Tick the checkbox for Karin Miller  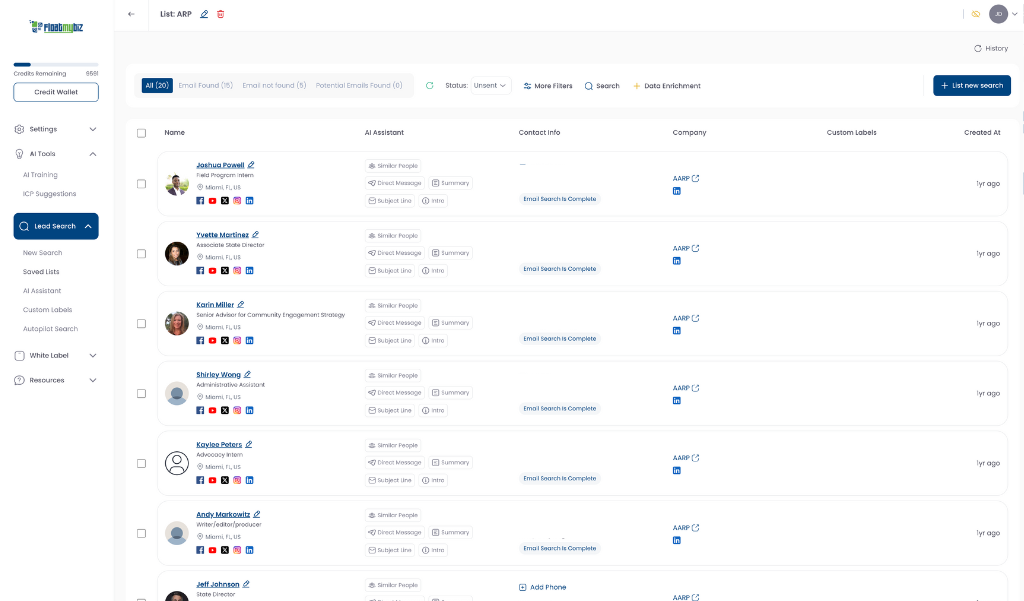click(141, 324)
